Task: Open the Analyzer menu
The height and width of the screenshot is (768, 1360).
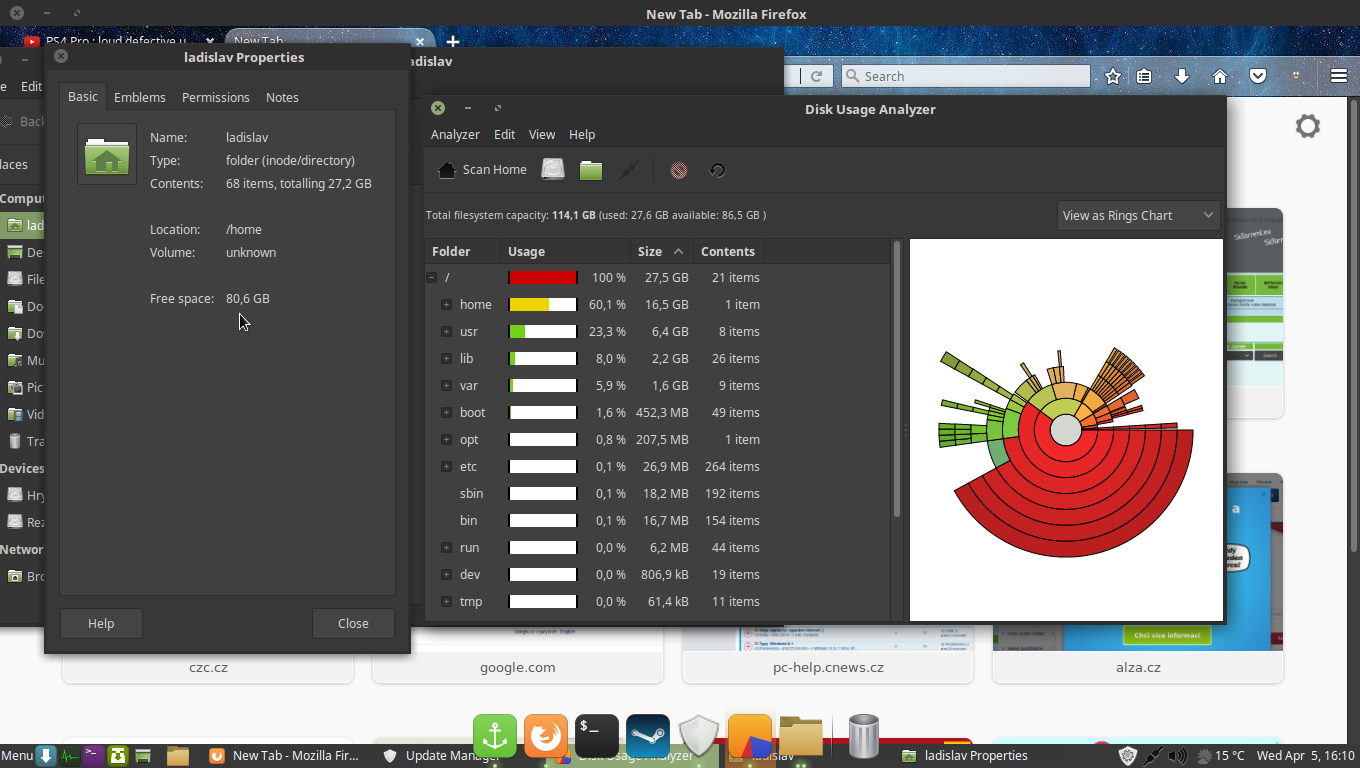Action: click(455, 135)
